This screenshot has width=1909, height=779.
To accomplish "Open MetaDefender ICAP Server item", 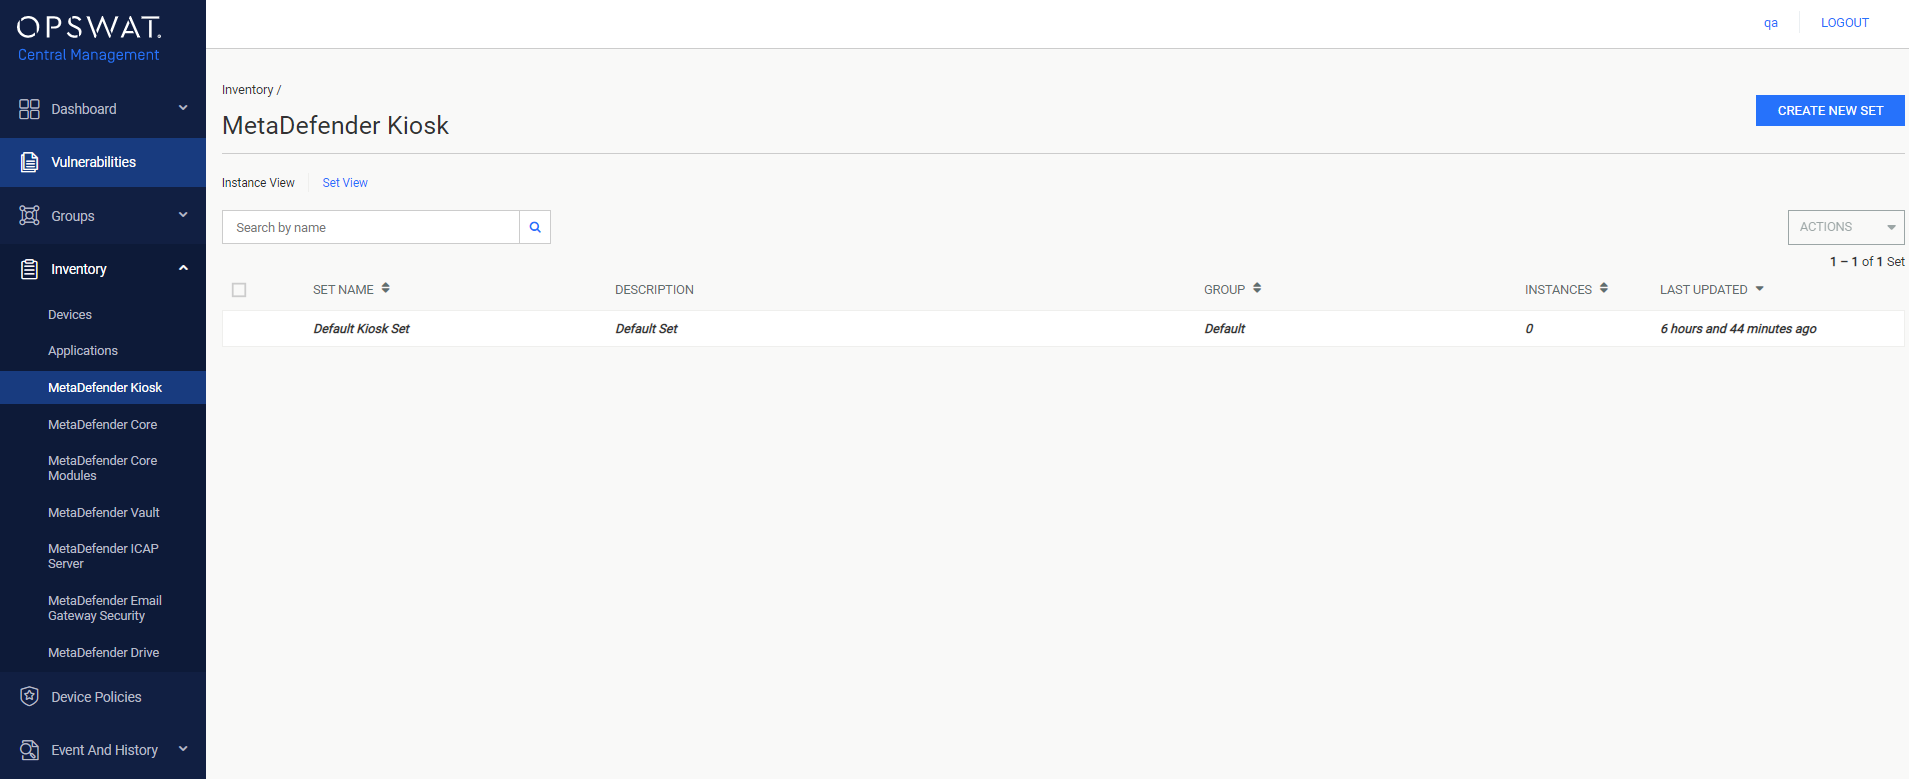I will click(x=103, y=556).
